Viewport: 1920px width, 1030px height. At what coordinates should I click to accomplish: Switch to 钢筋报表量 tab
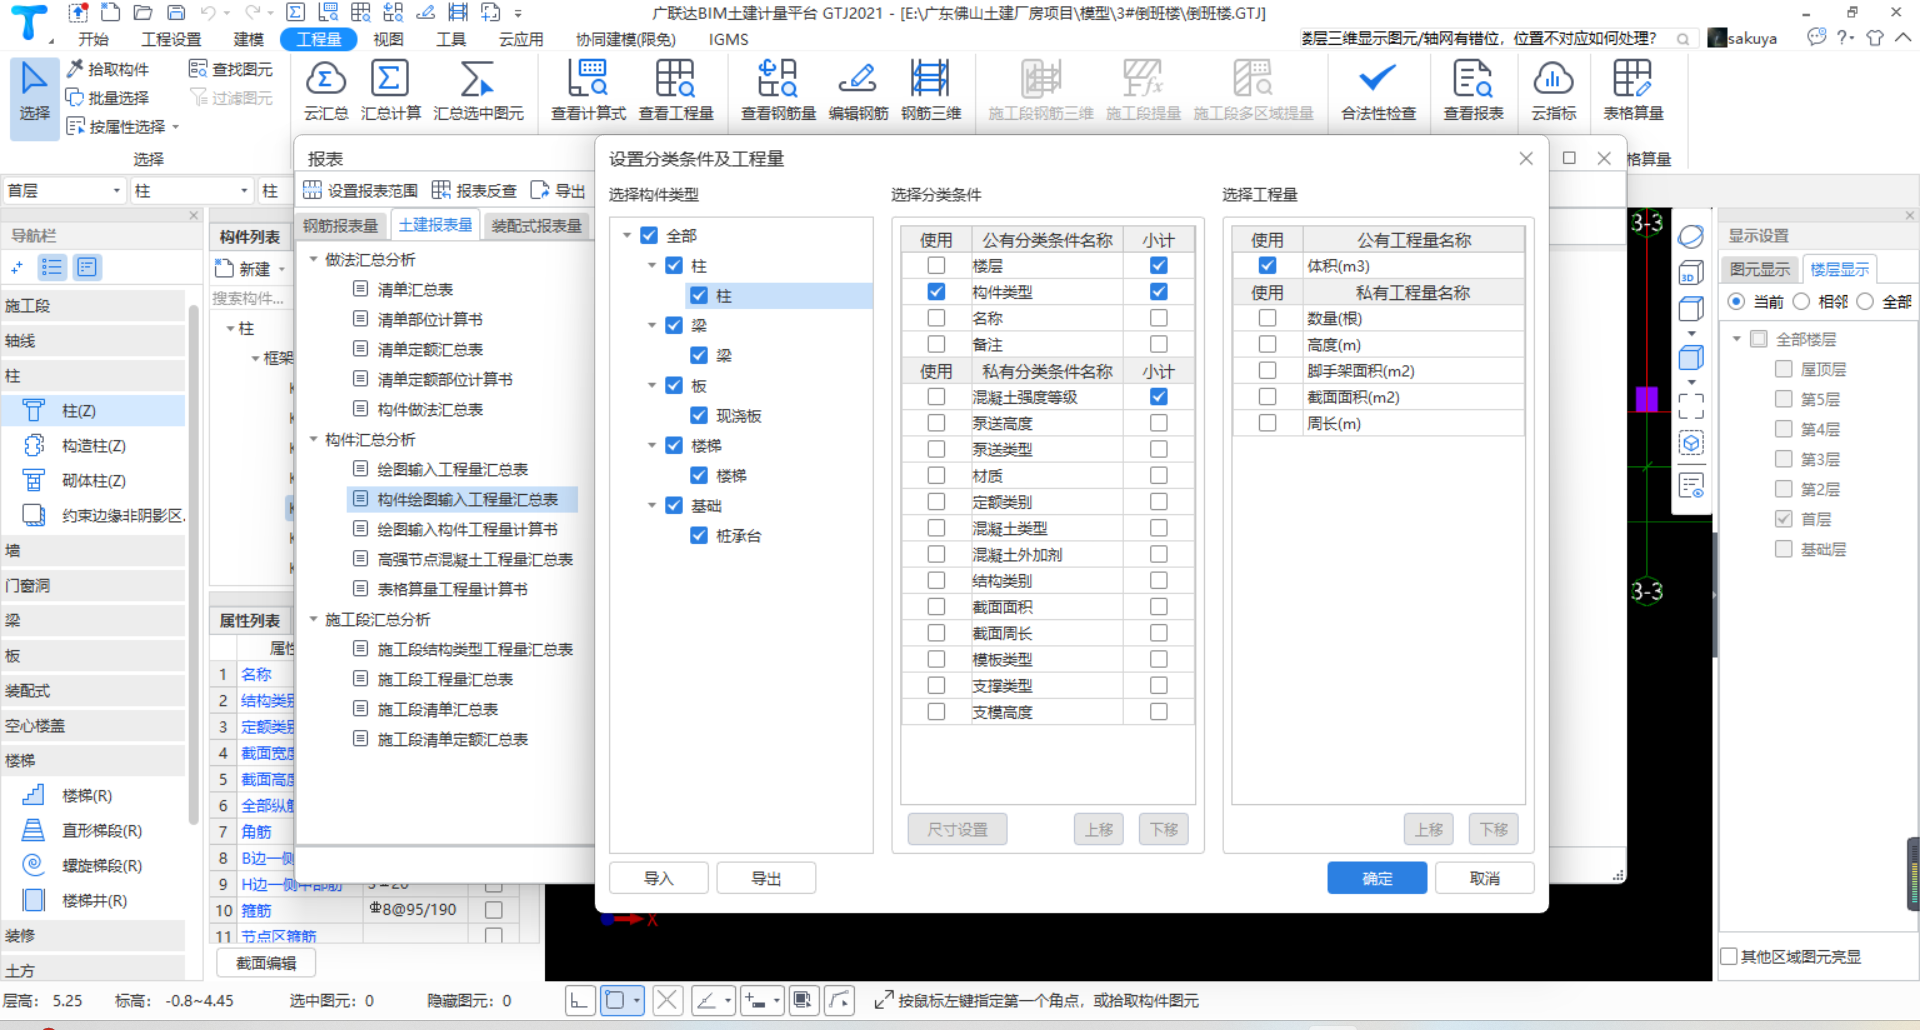pos(341,226)
